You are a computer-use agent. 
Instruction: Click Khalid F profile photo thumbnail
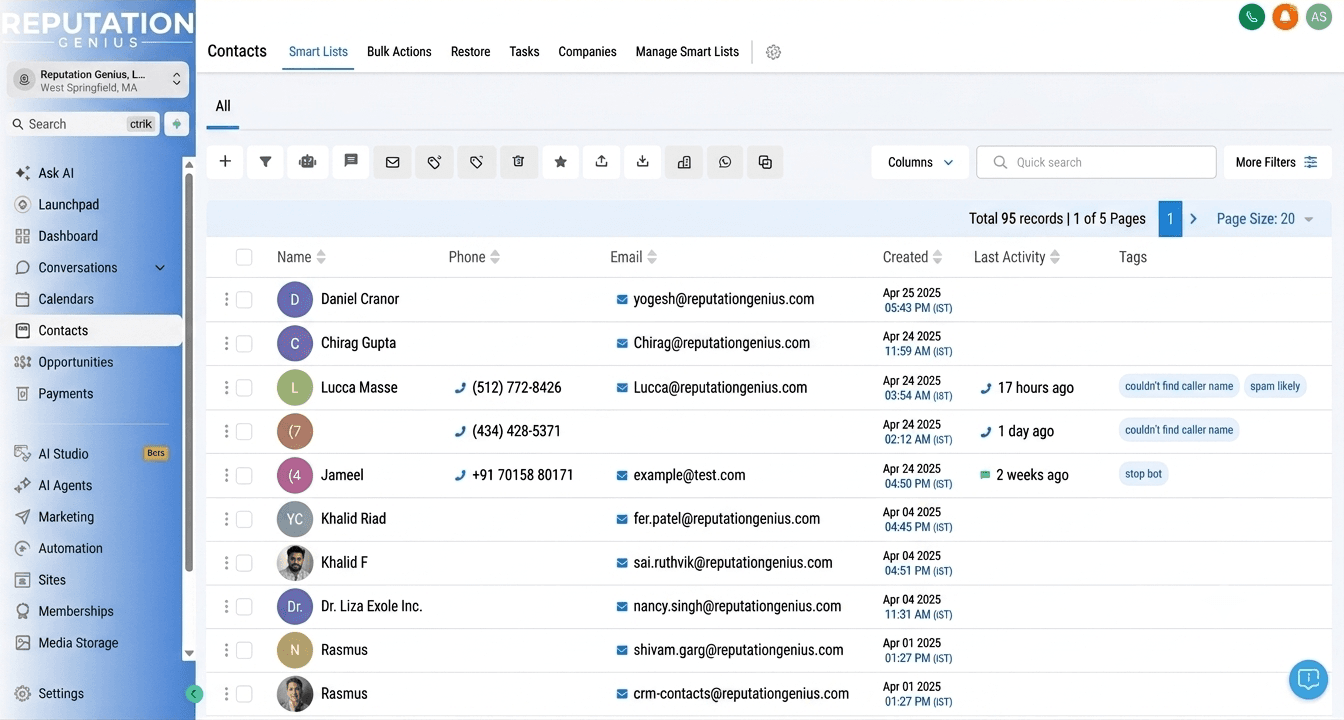pos(295,563)
